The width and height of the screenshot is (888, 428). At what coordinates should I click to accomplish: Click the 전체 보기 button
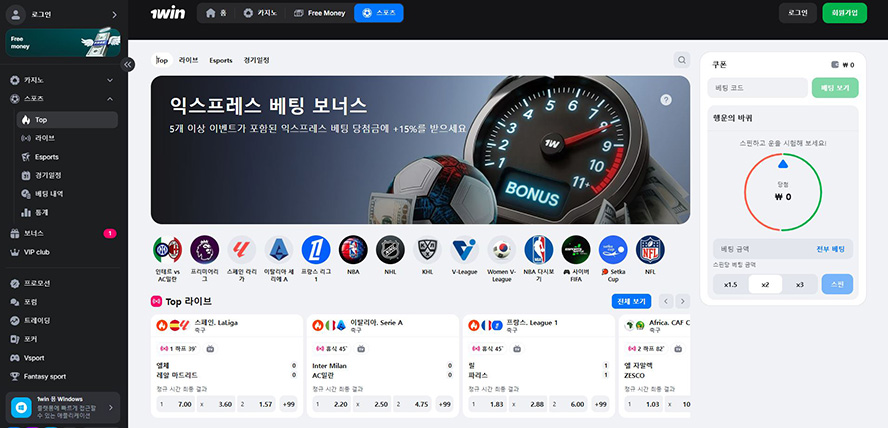coord(631,301)
